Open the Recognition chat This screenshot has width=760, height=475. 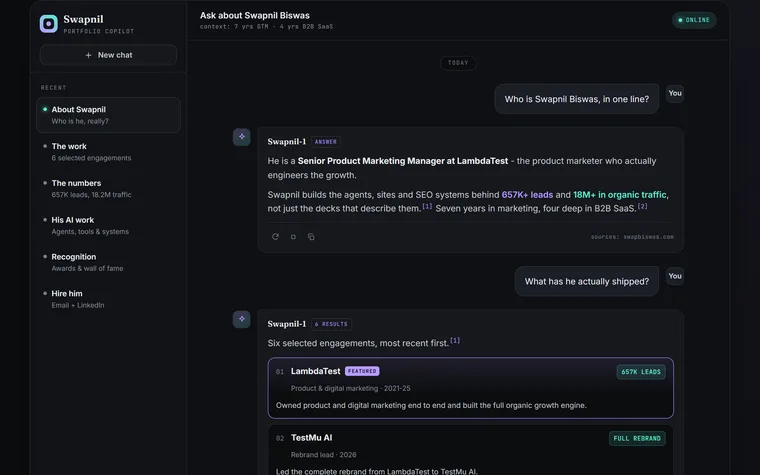pos(108,262)
